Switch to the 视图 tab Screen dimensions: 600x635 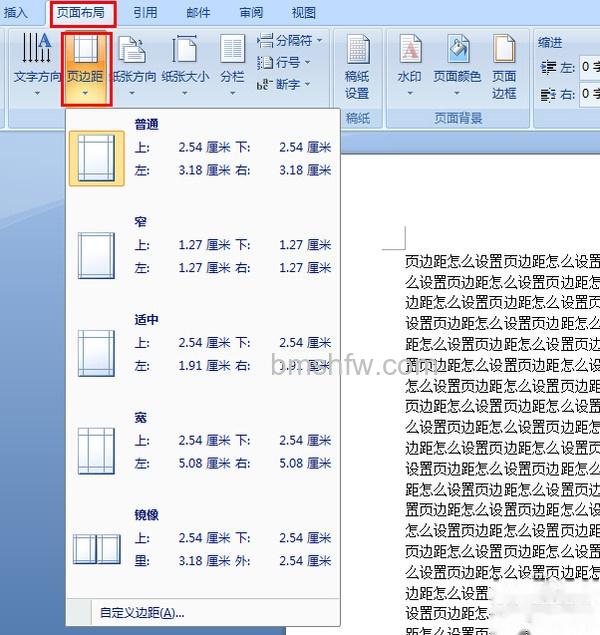tap(304, 13)
